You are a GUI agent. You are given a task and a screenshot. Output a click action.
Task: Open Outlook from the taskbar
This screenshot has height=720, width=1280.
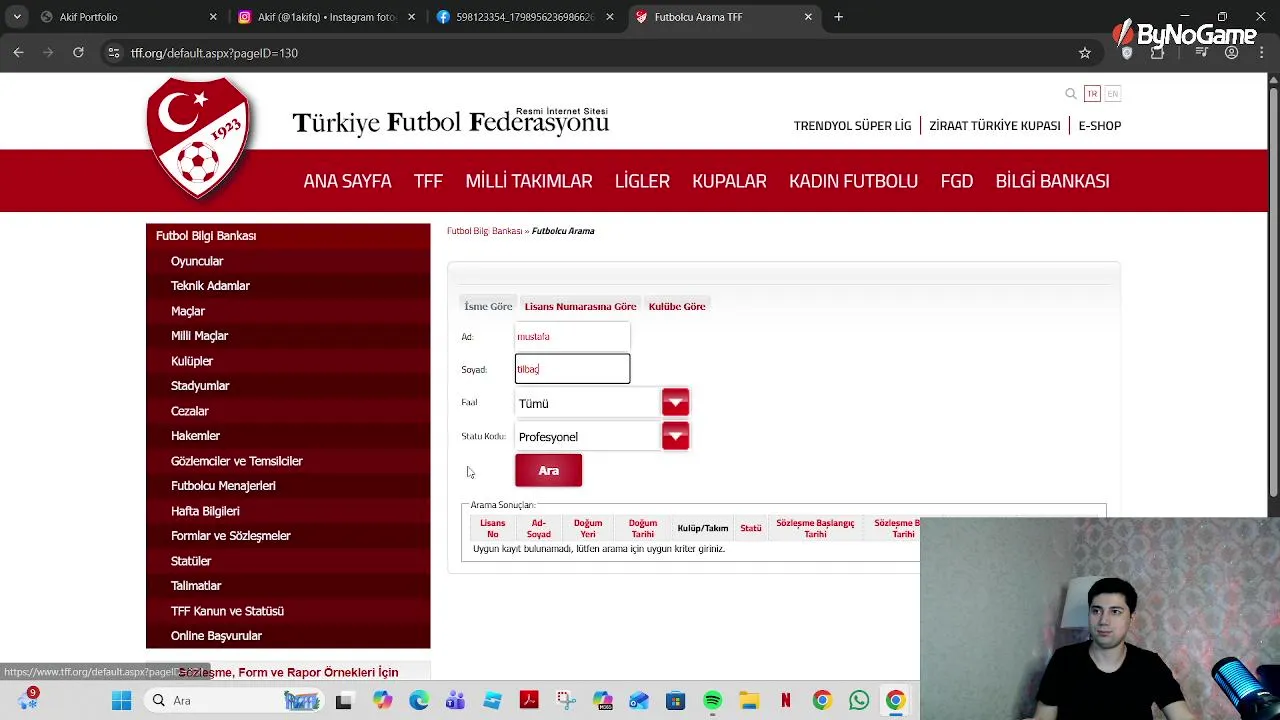point(639,701)
